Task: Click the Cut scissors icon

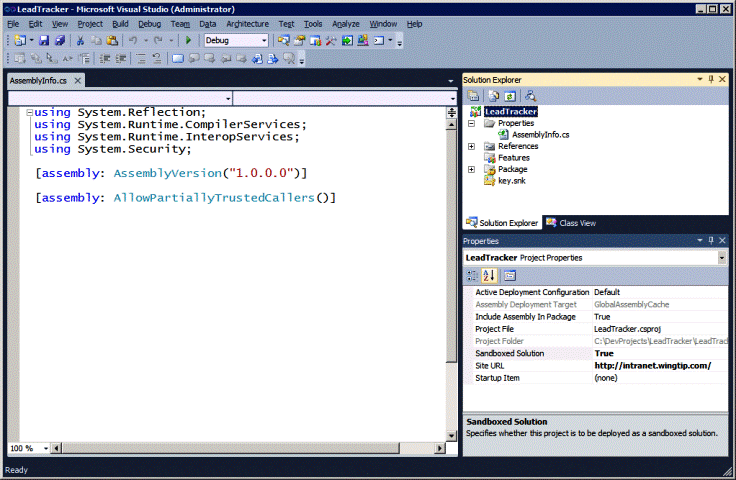Action: pyautogui.click(x=80, y=41)
